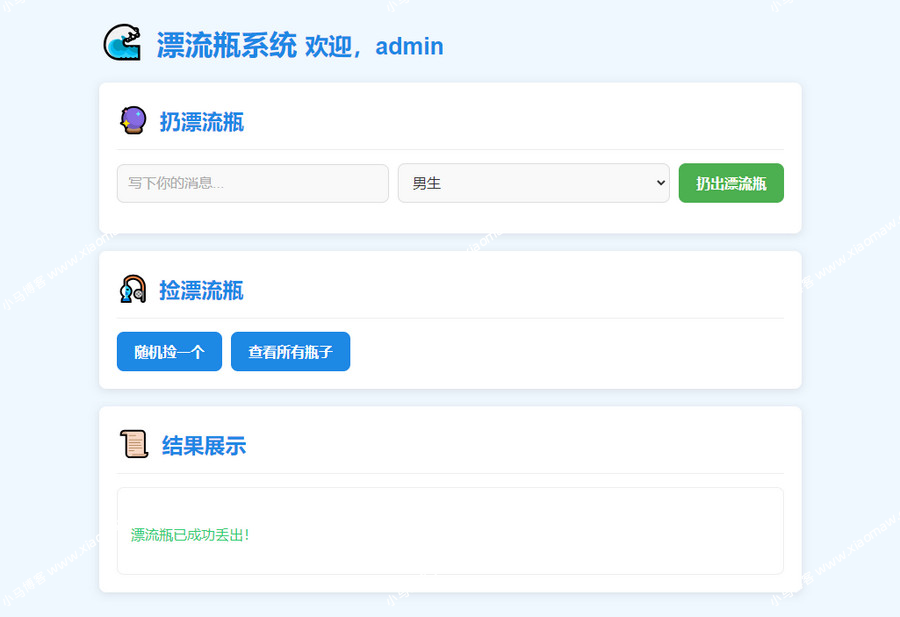Click the wave logo icon in header
Image resolution: width=900 pixels, height=617 pixels.
click(x=122, y=43)
